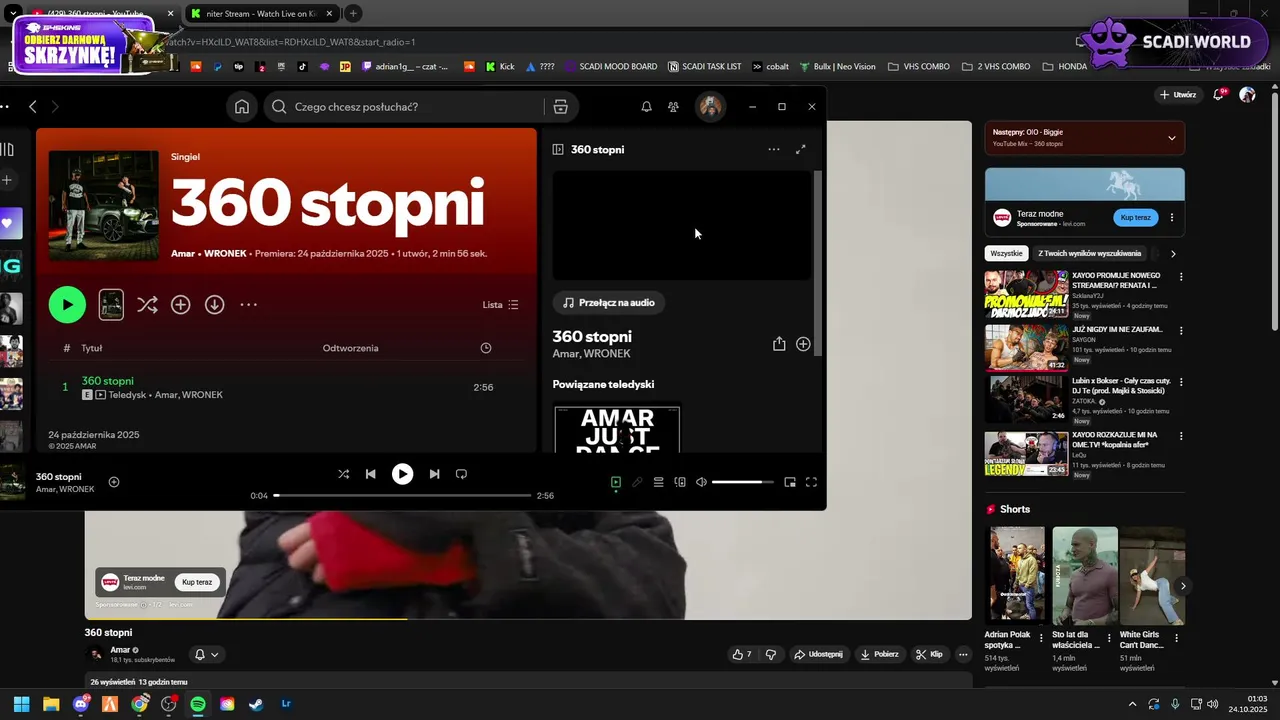Viewport: 1280px width, 720px height.
Task: Seek within the playback progress bar
Action: pos(403,496)
